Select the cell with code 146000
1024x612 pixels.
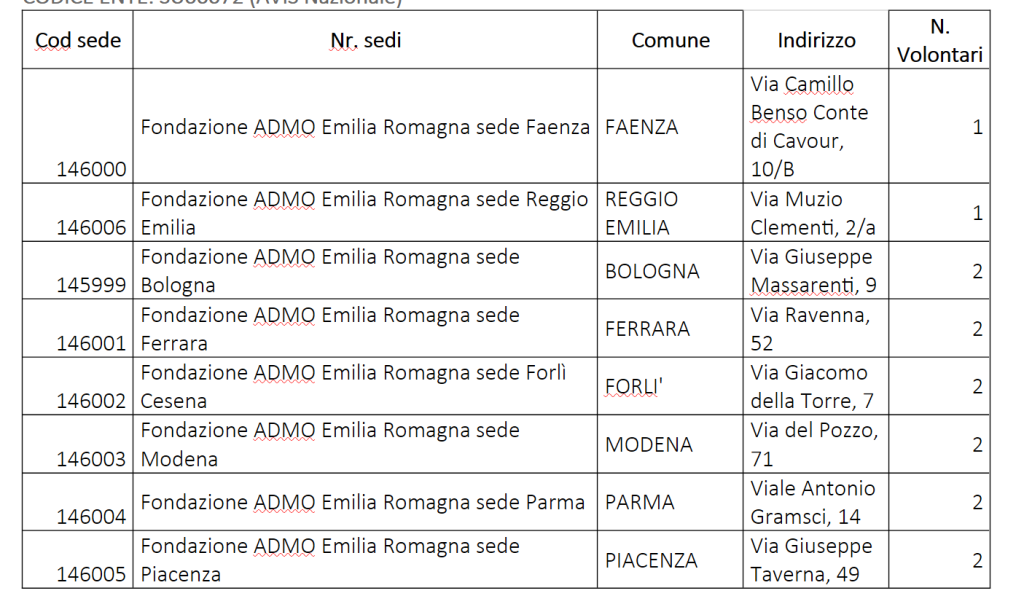pos(91,170)
